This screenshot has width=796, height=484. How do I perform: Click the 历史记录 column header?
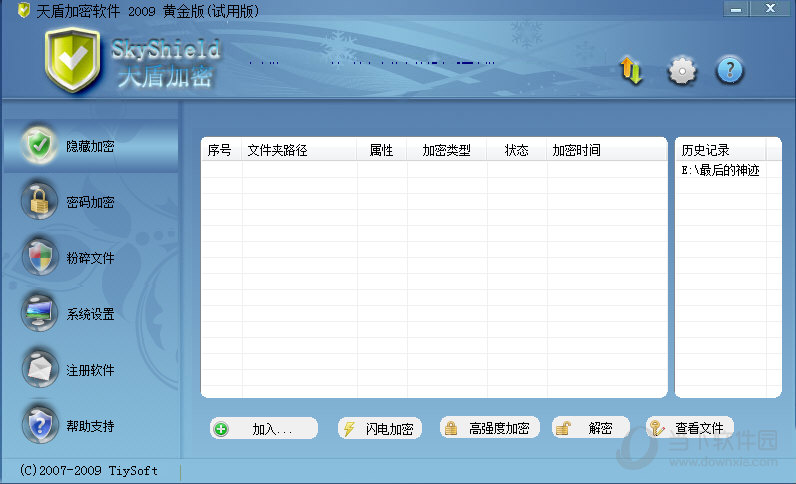[720, 150]
